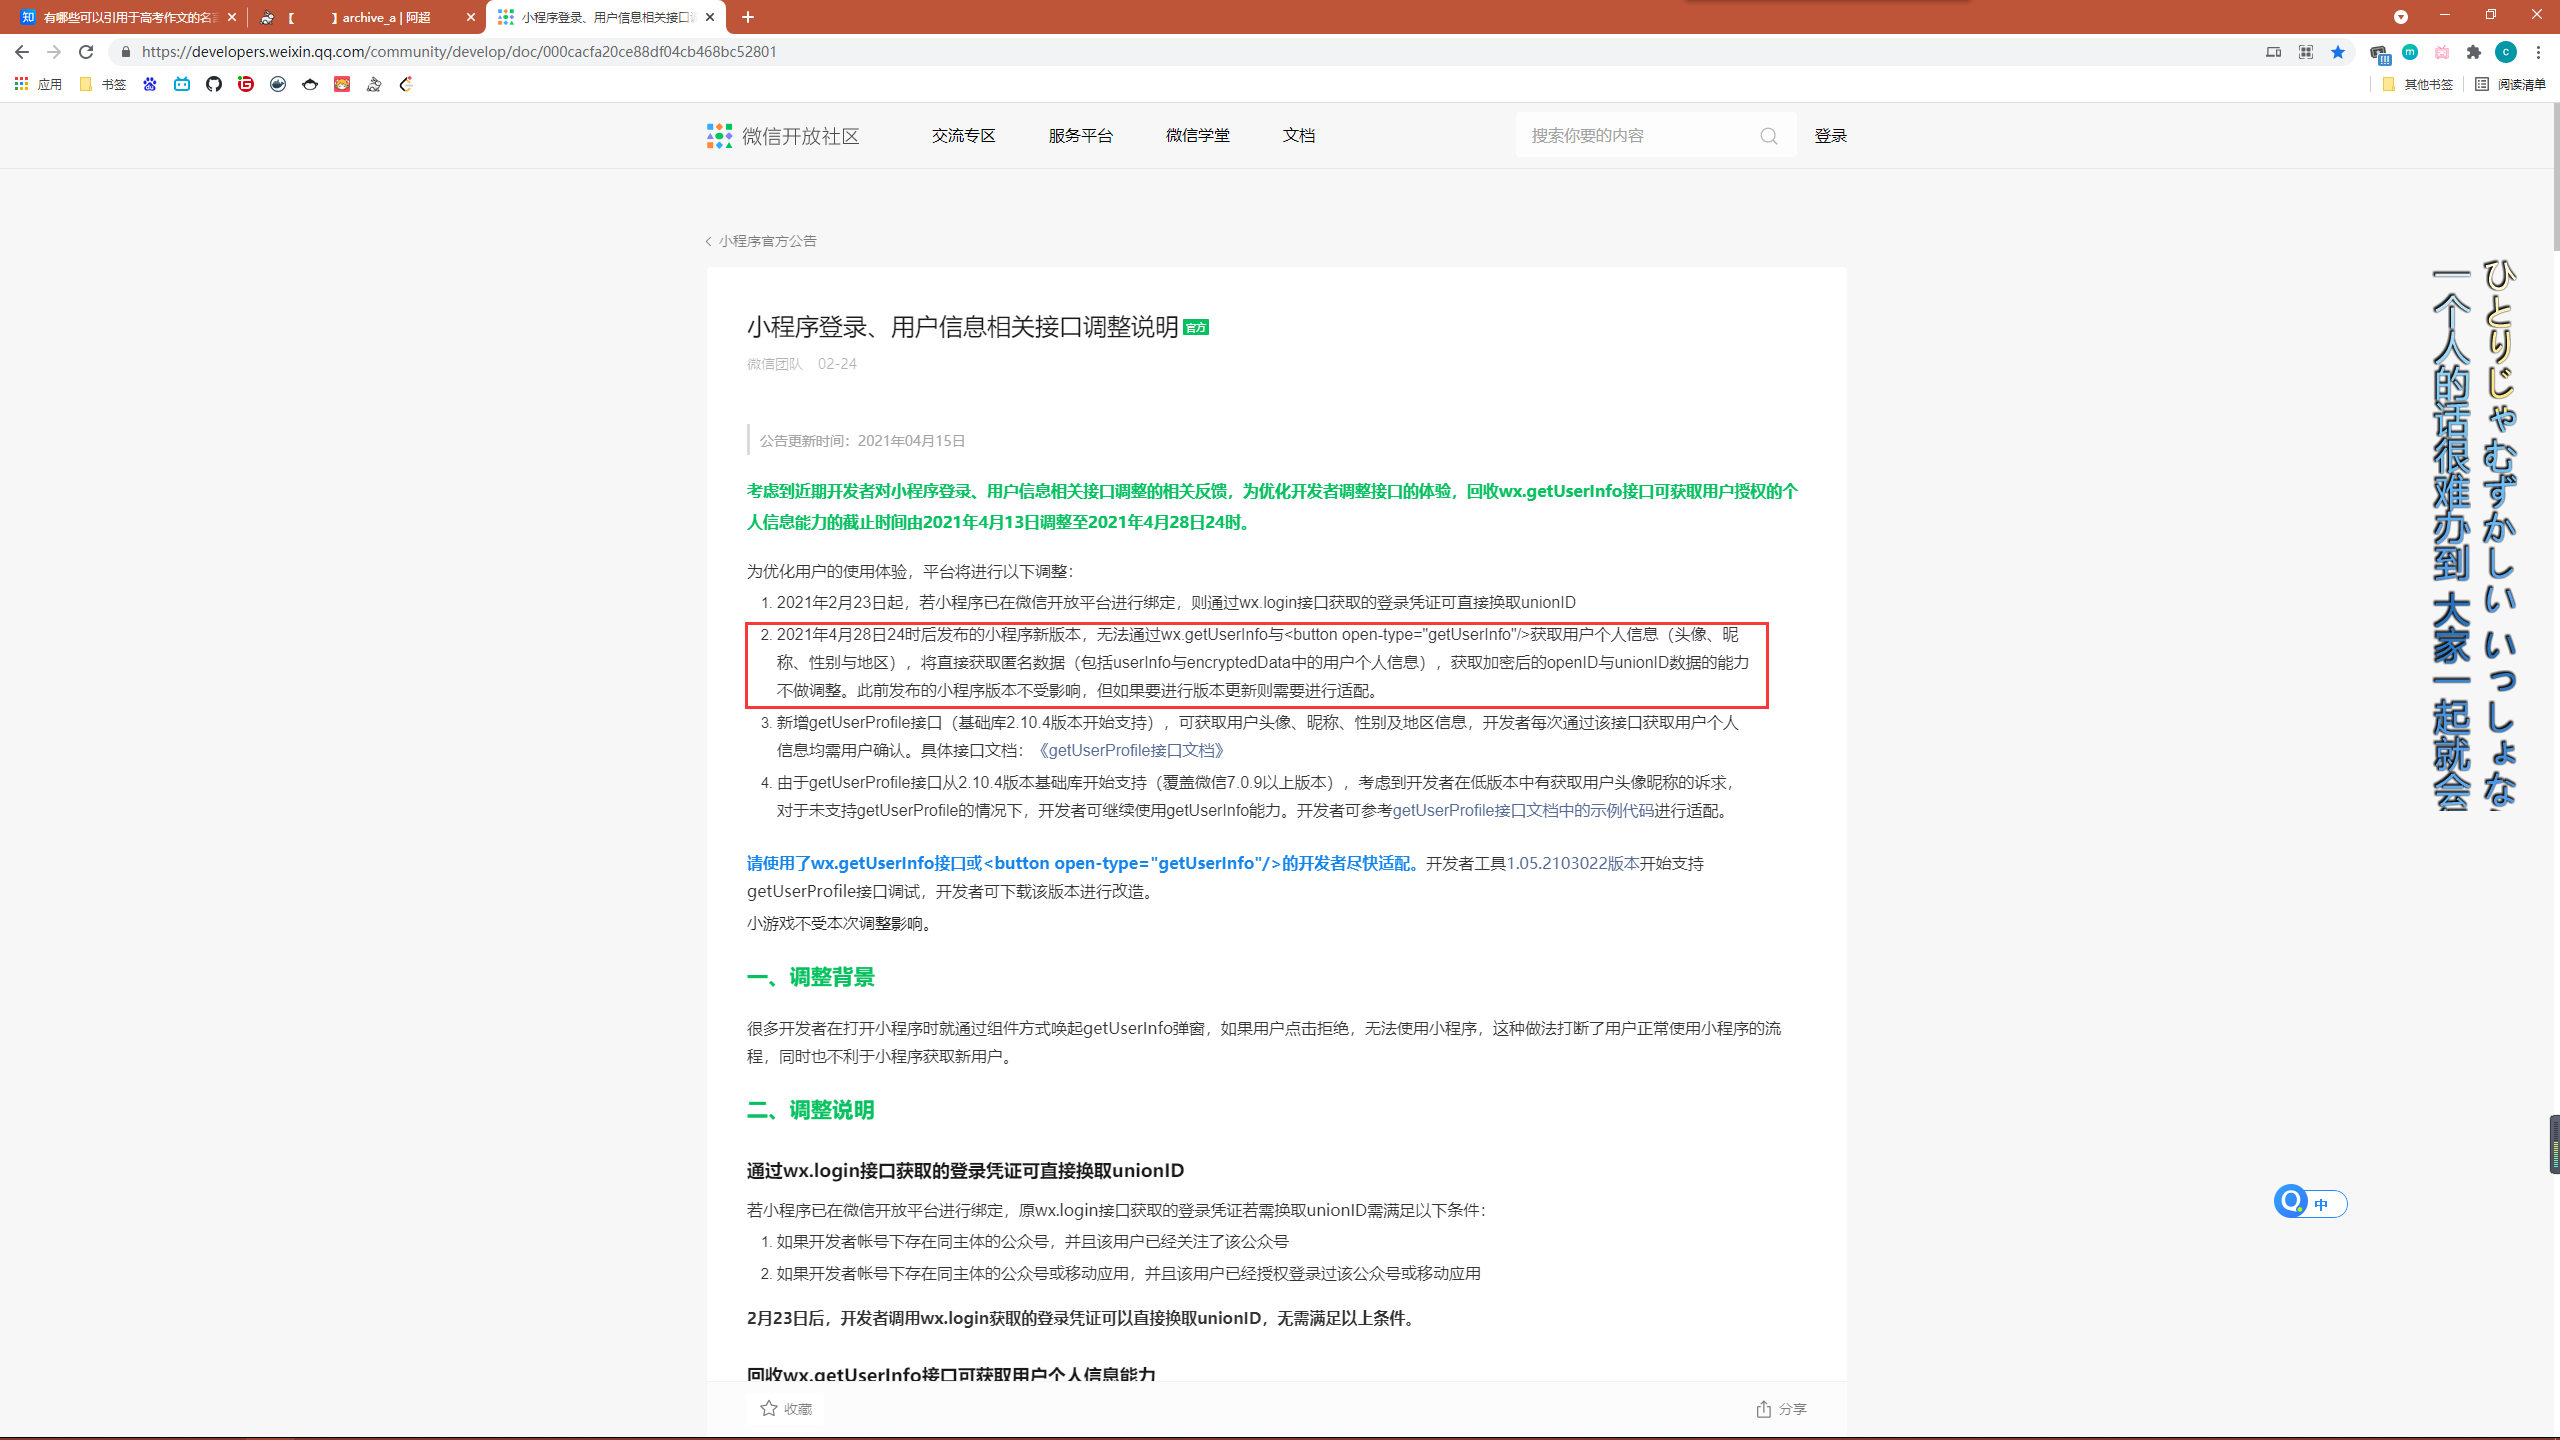Click the Bilibili TV bookmark icon
Screen dimensions: 2560x1440
point(182,84)
